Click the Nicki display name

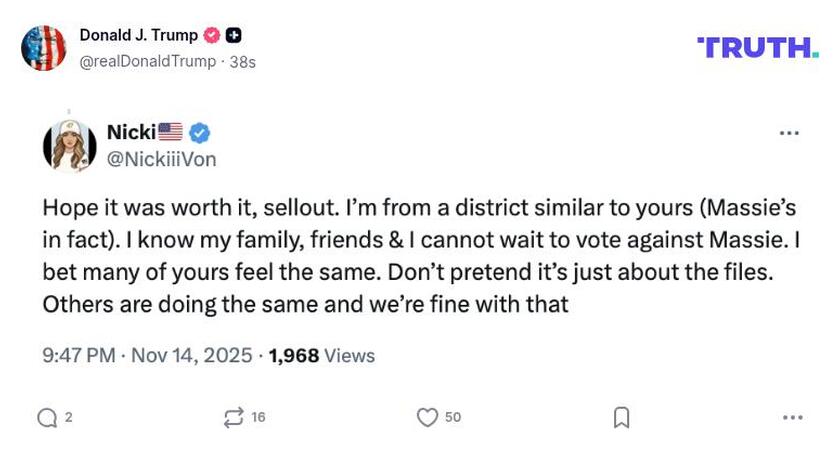click(130, 133)
